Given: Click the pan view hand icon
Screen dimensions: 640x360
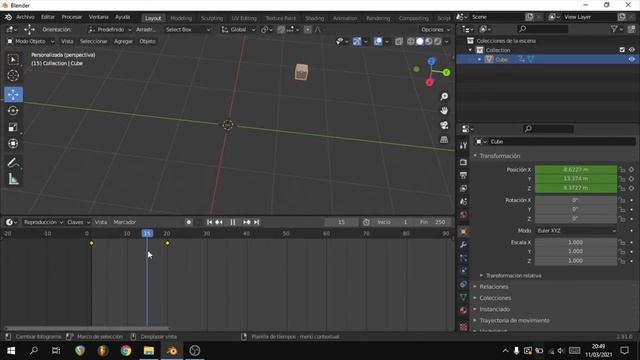Looking at the screenshot, I should point(444,111).
